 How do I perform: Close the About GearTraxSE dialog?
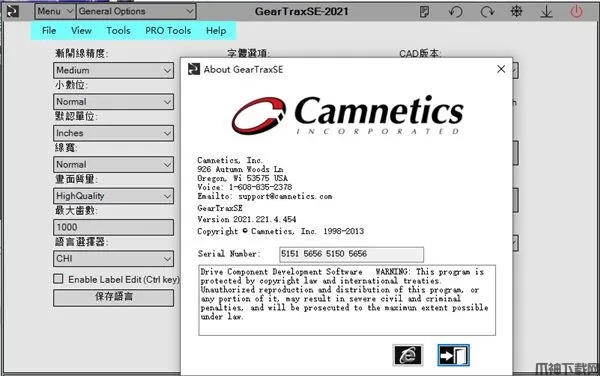pyautogui.click(x=501, y=69)
